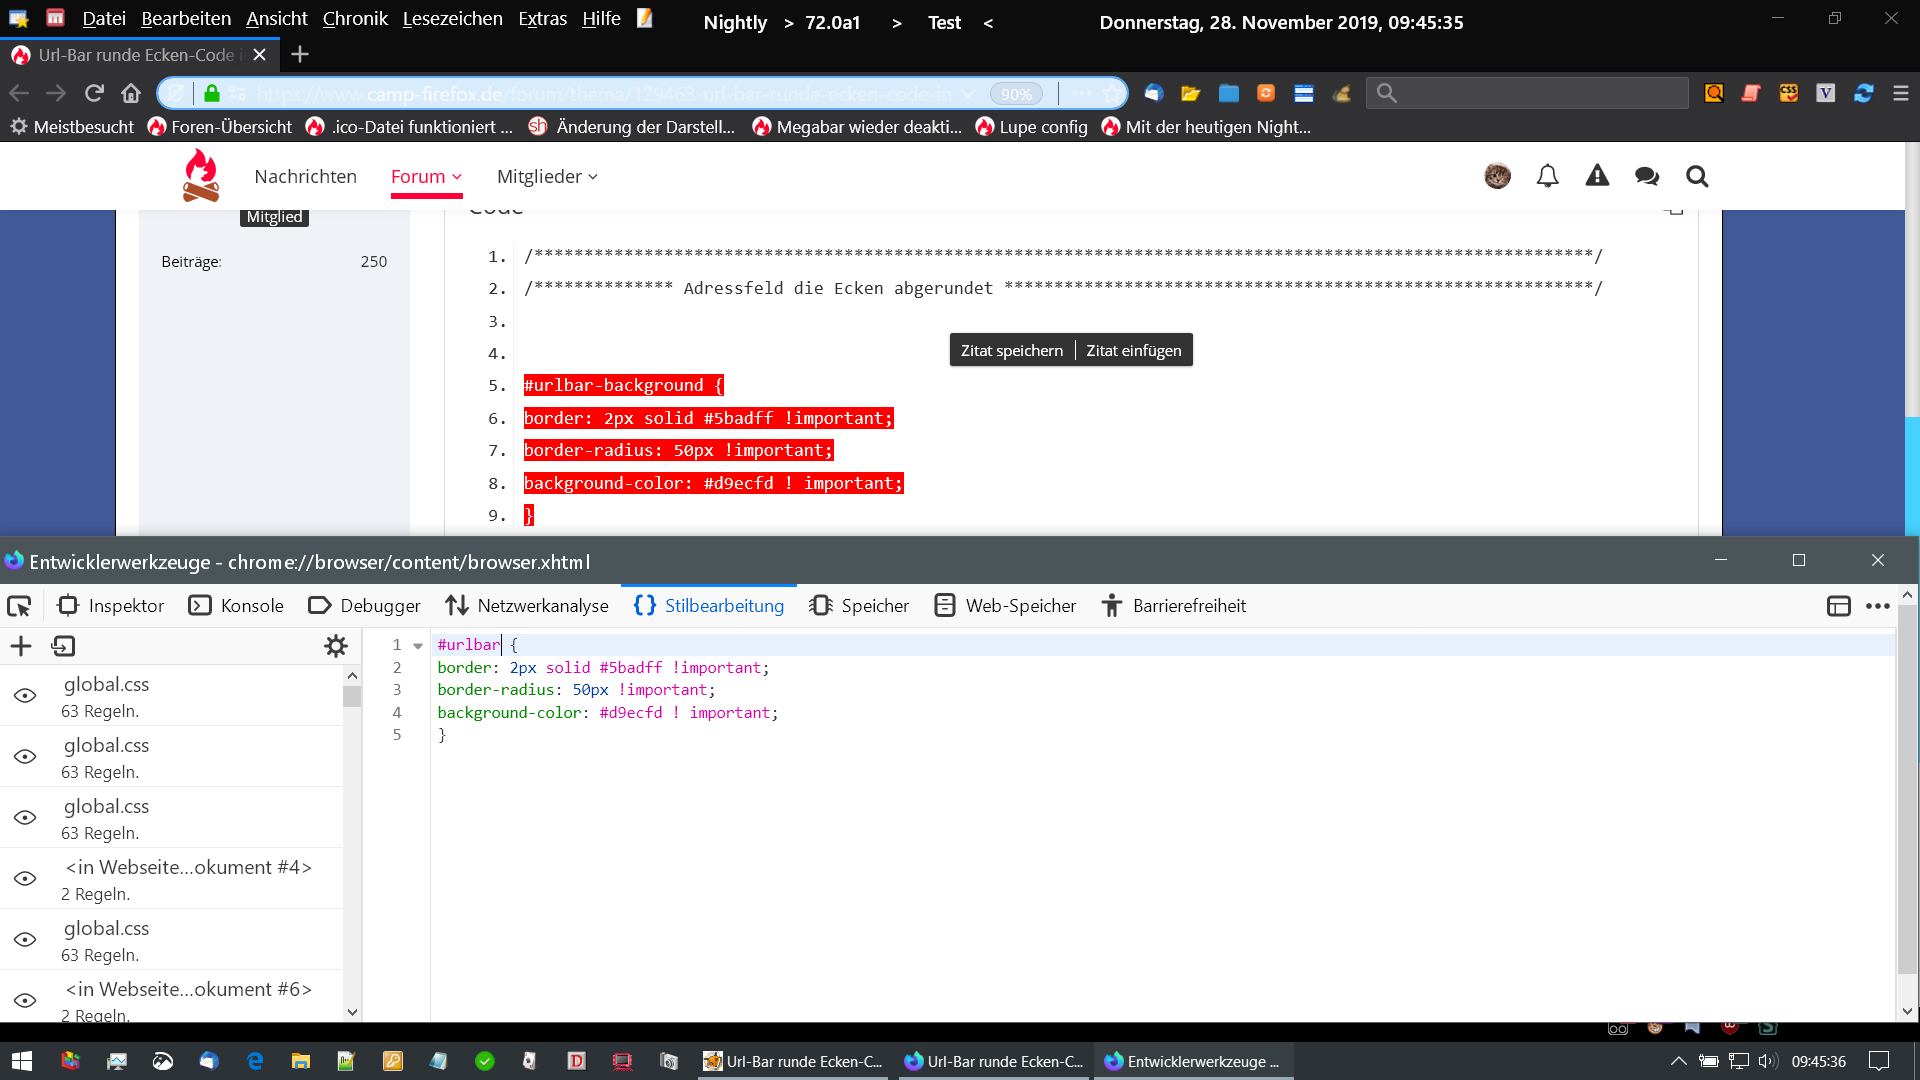Viewport: 1920px width, 1080px height.
Task: Toggle visibility of first global.css stylesheet
Action: click(25, 696)
